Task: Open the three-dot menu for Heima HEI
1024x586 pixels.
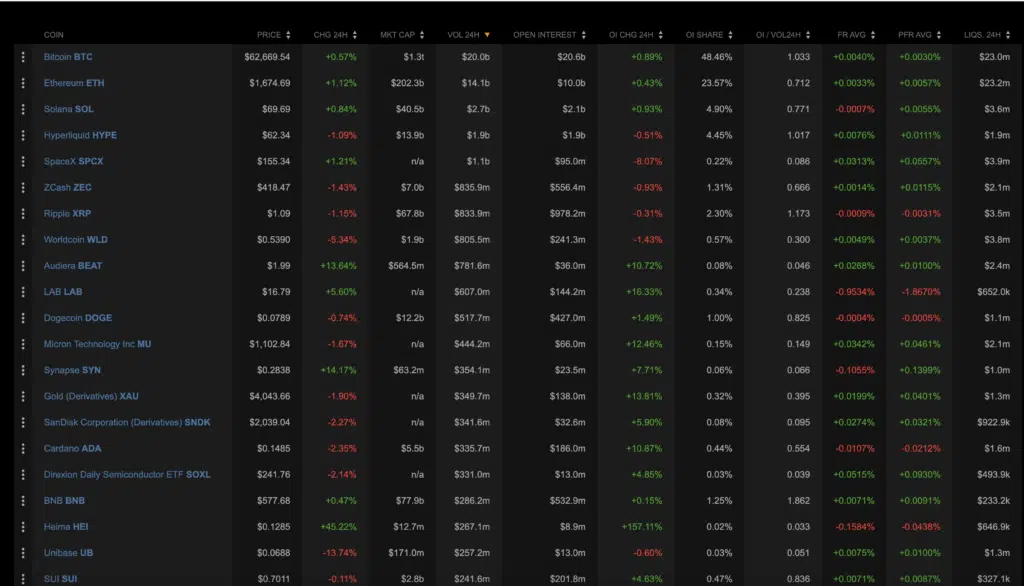Action: coord(23,527)
